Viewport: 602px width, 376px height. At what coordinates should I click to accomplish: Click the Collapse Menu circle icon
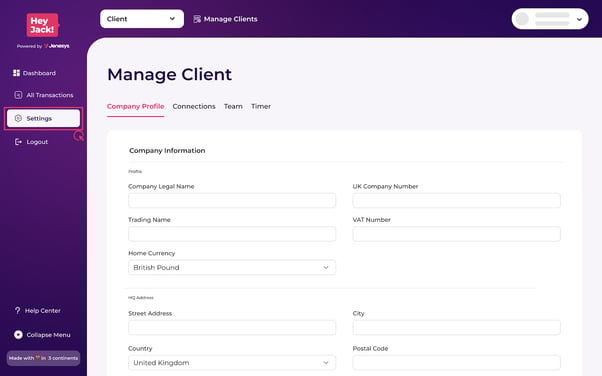18,335
